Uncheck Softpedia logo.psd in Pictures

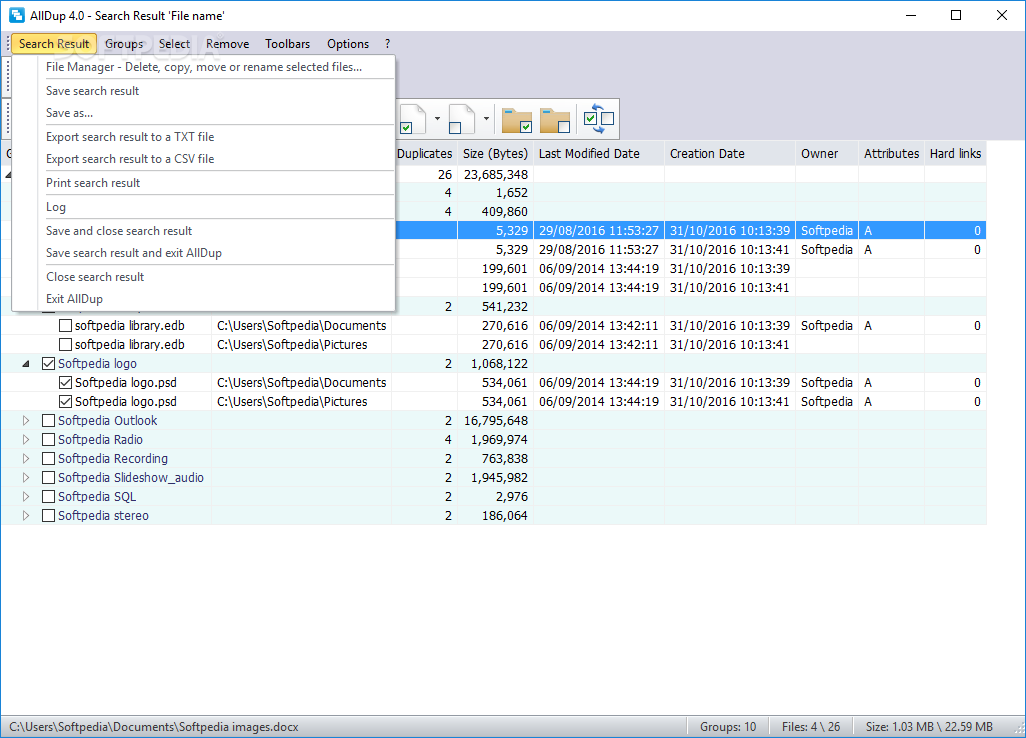pos(65,402)
